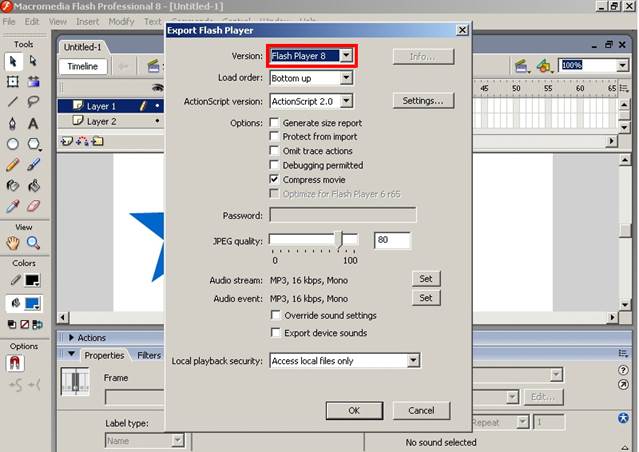
Task: Click Set button for Audio stream
Action: 426,279
